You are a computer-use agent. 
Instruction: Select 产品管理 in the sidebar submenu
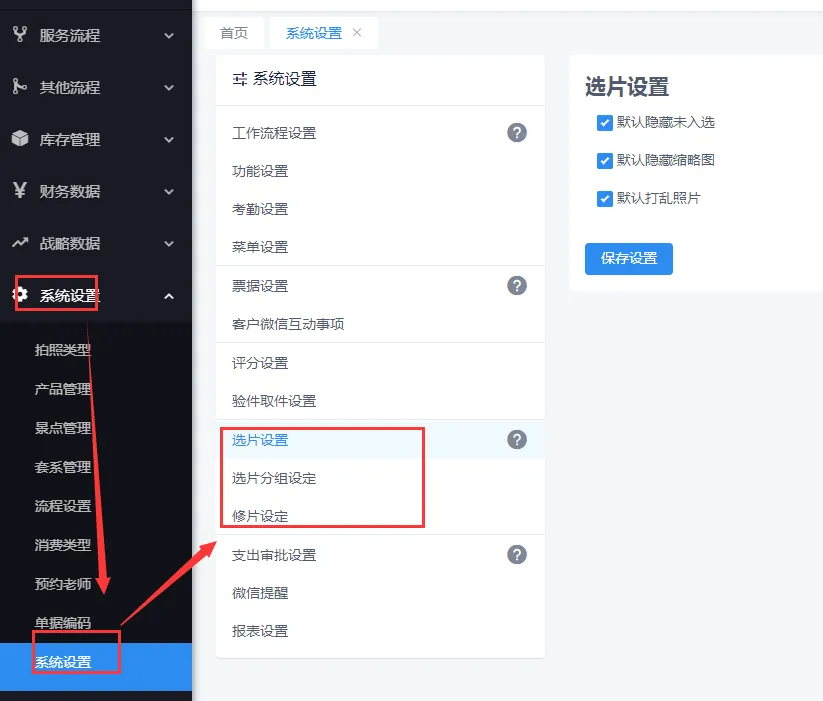[x=63, y=389]
